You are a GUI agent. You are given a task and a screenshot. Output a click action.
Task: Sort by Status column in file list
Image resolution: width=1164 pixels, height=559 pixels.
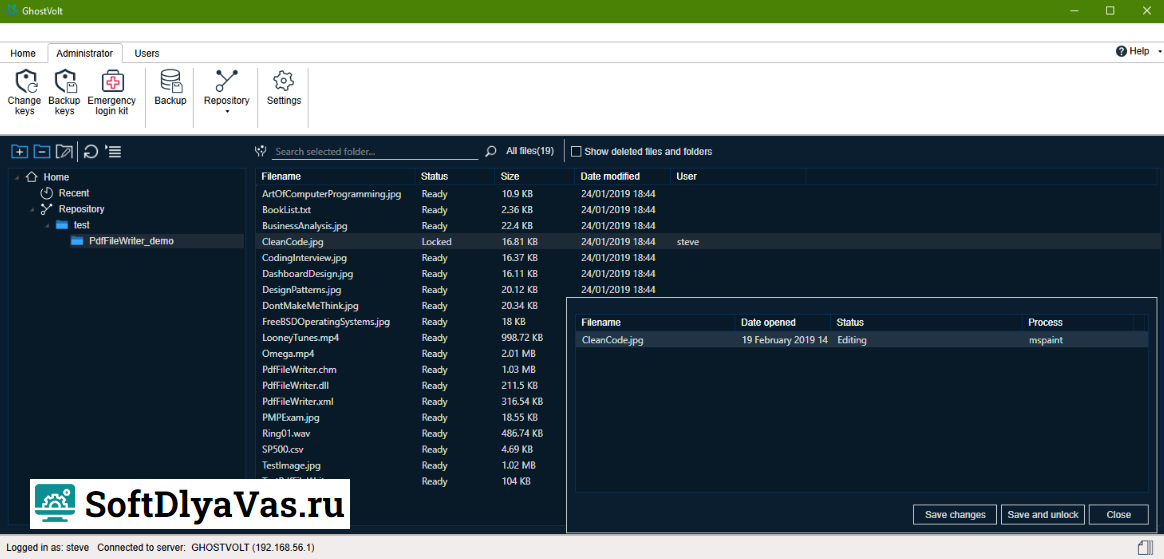click(454, 177)
